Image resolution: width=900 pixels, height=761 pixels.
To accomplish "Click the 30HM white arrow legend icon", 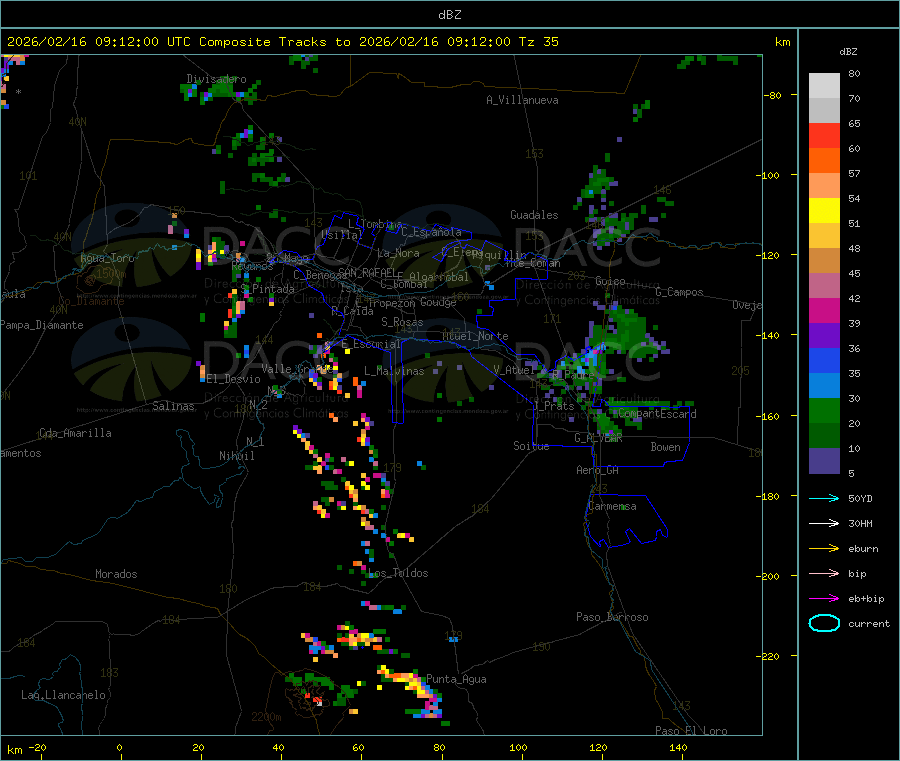I will tap(824, 523).
